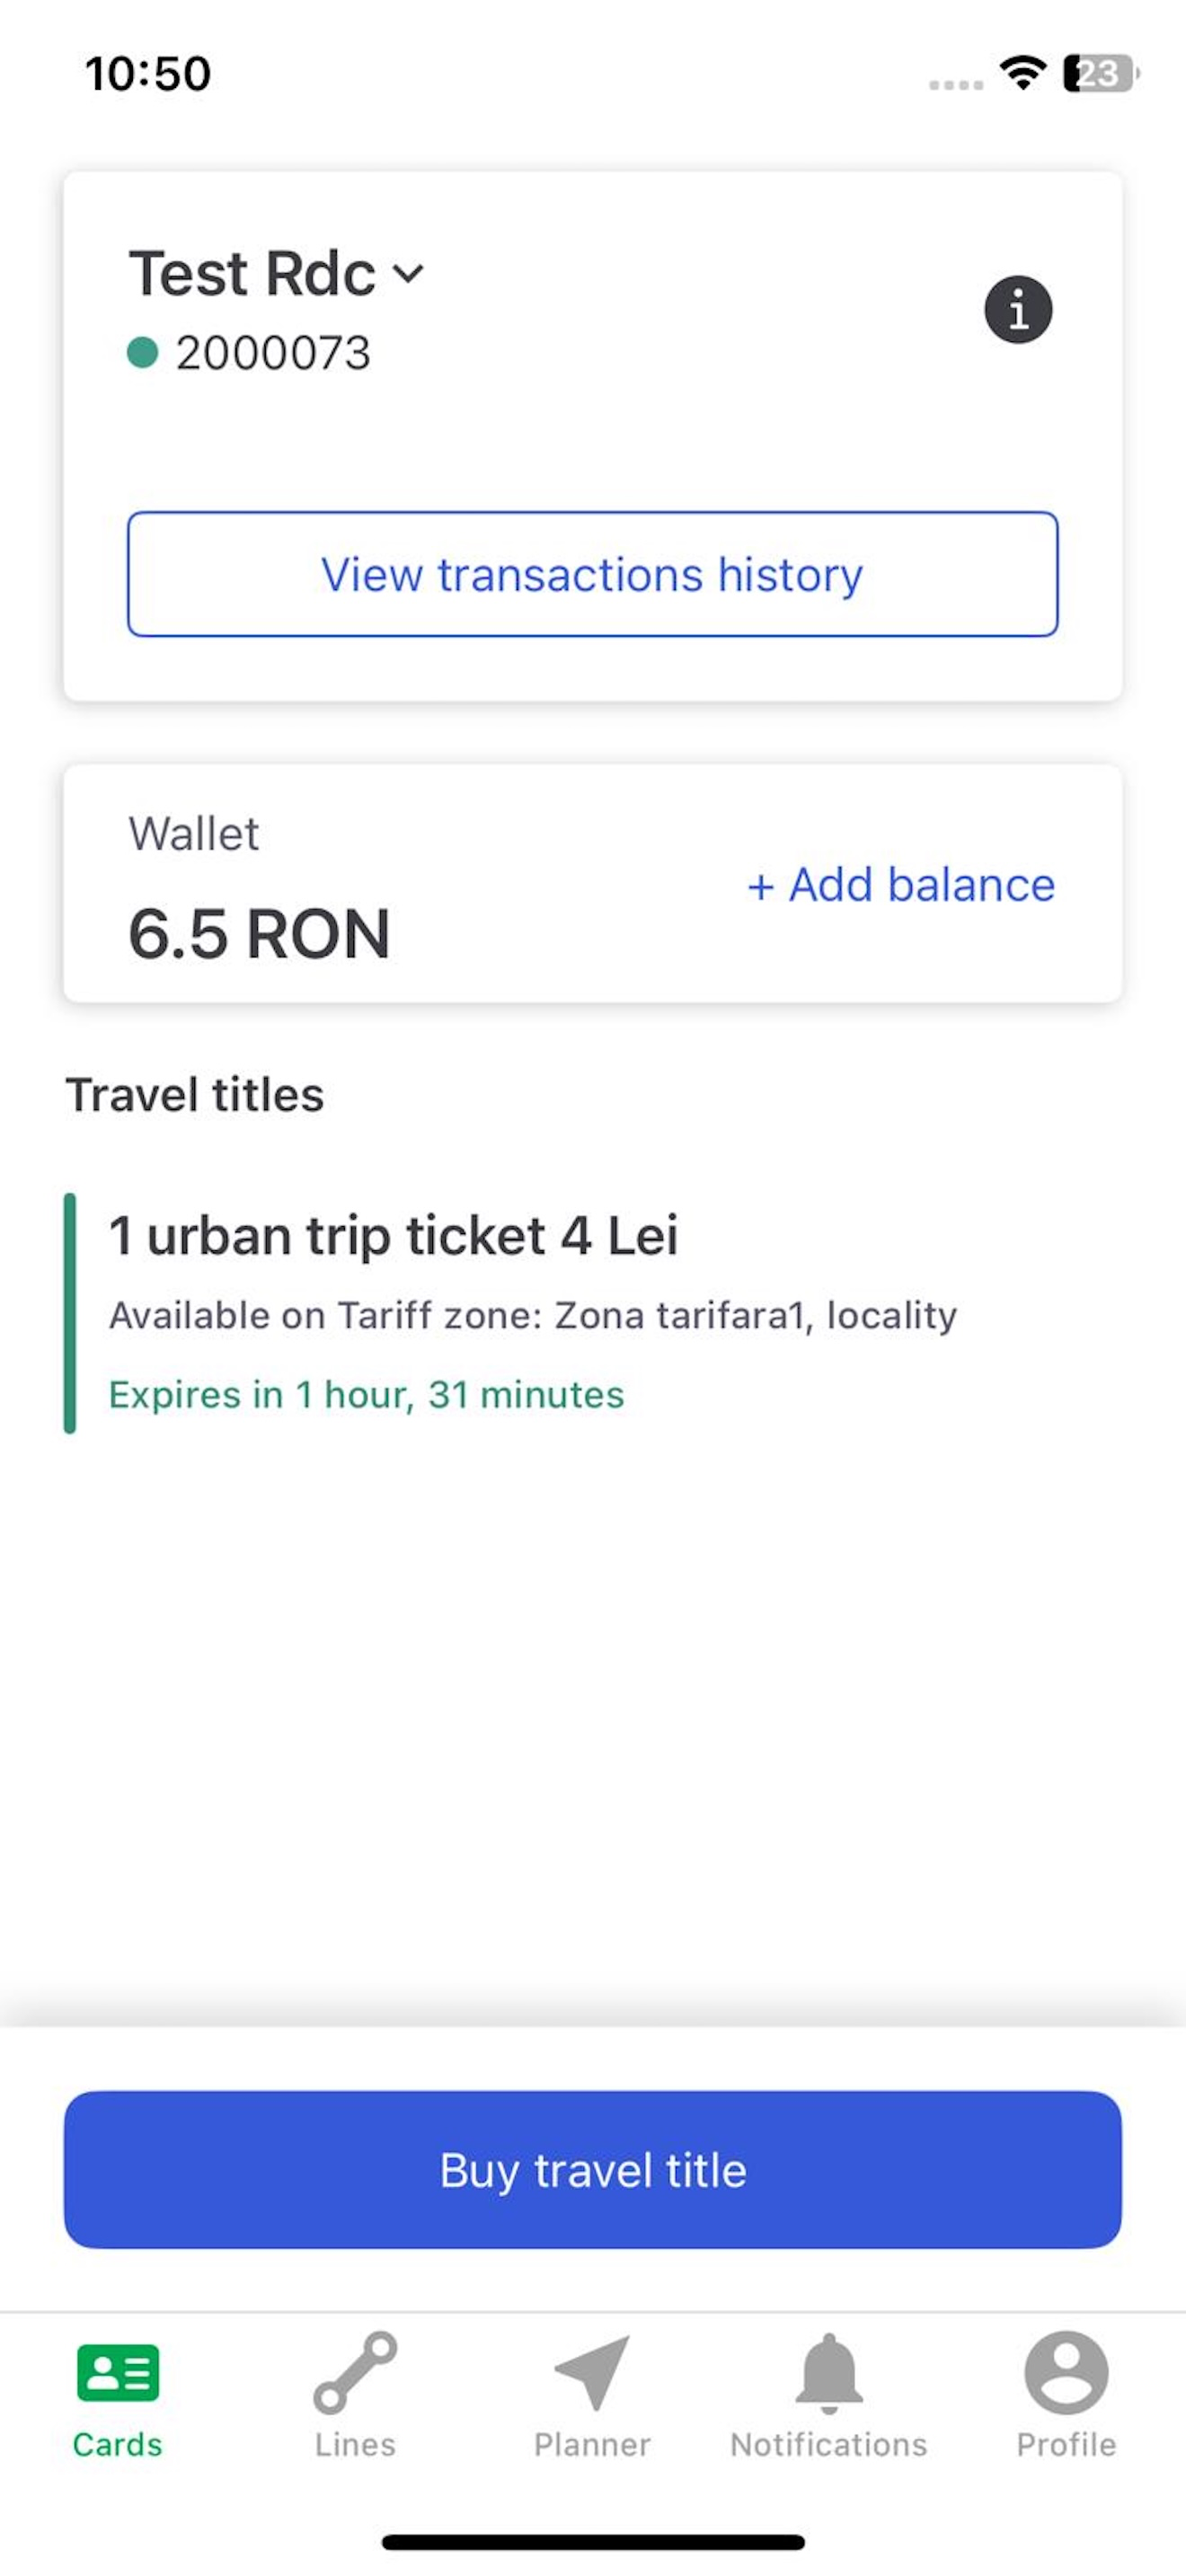1186x2576 pixels.
Task: Switch to the Planner tab label
Action: click(592, 2444)
